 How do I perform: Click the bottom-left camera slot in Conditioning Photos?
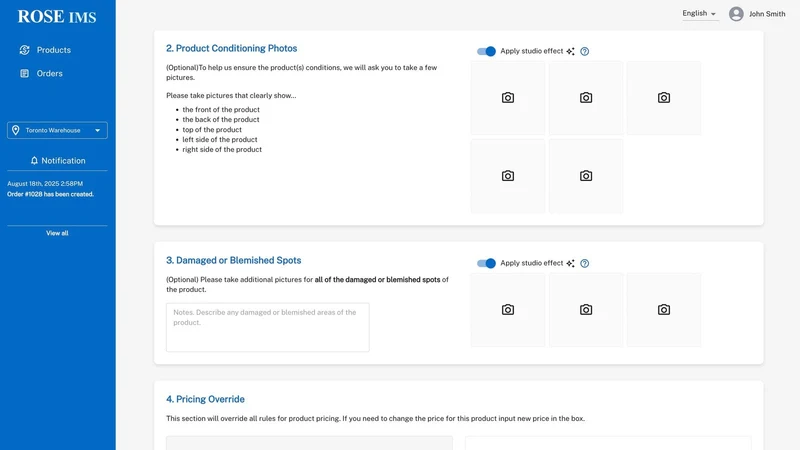[x=508, y=176]
